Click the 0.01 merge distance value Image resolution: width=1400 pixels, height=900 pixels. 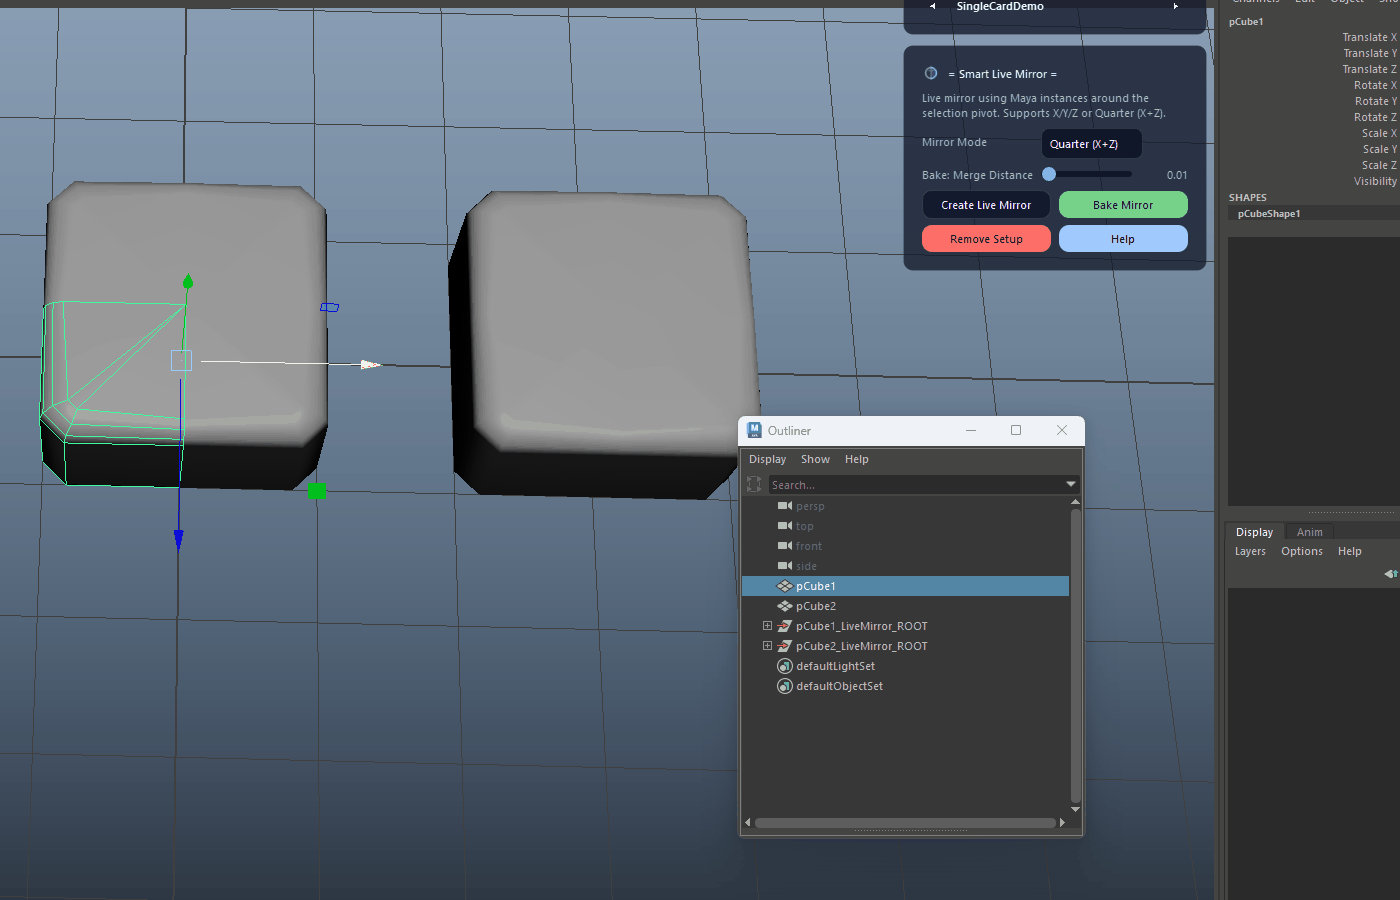(1177, 175)
